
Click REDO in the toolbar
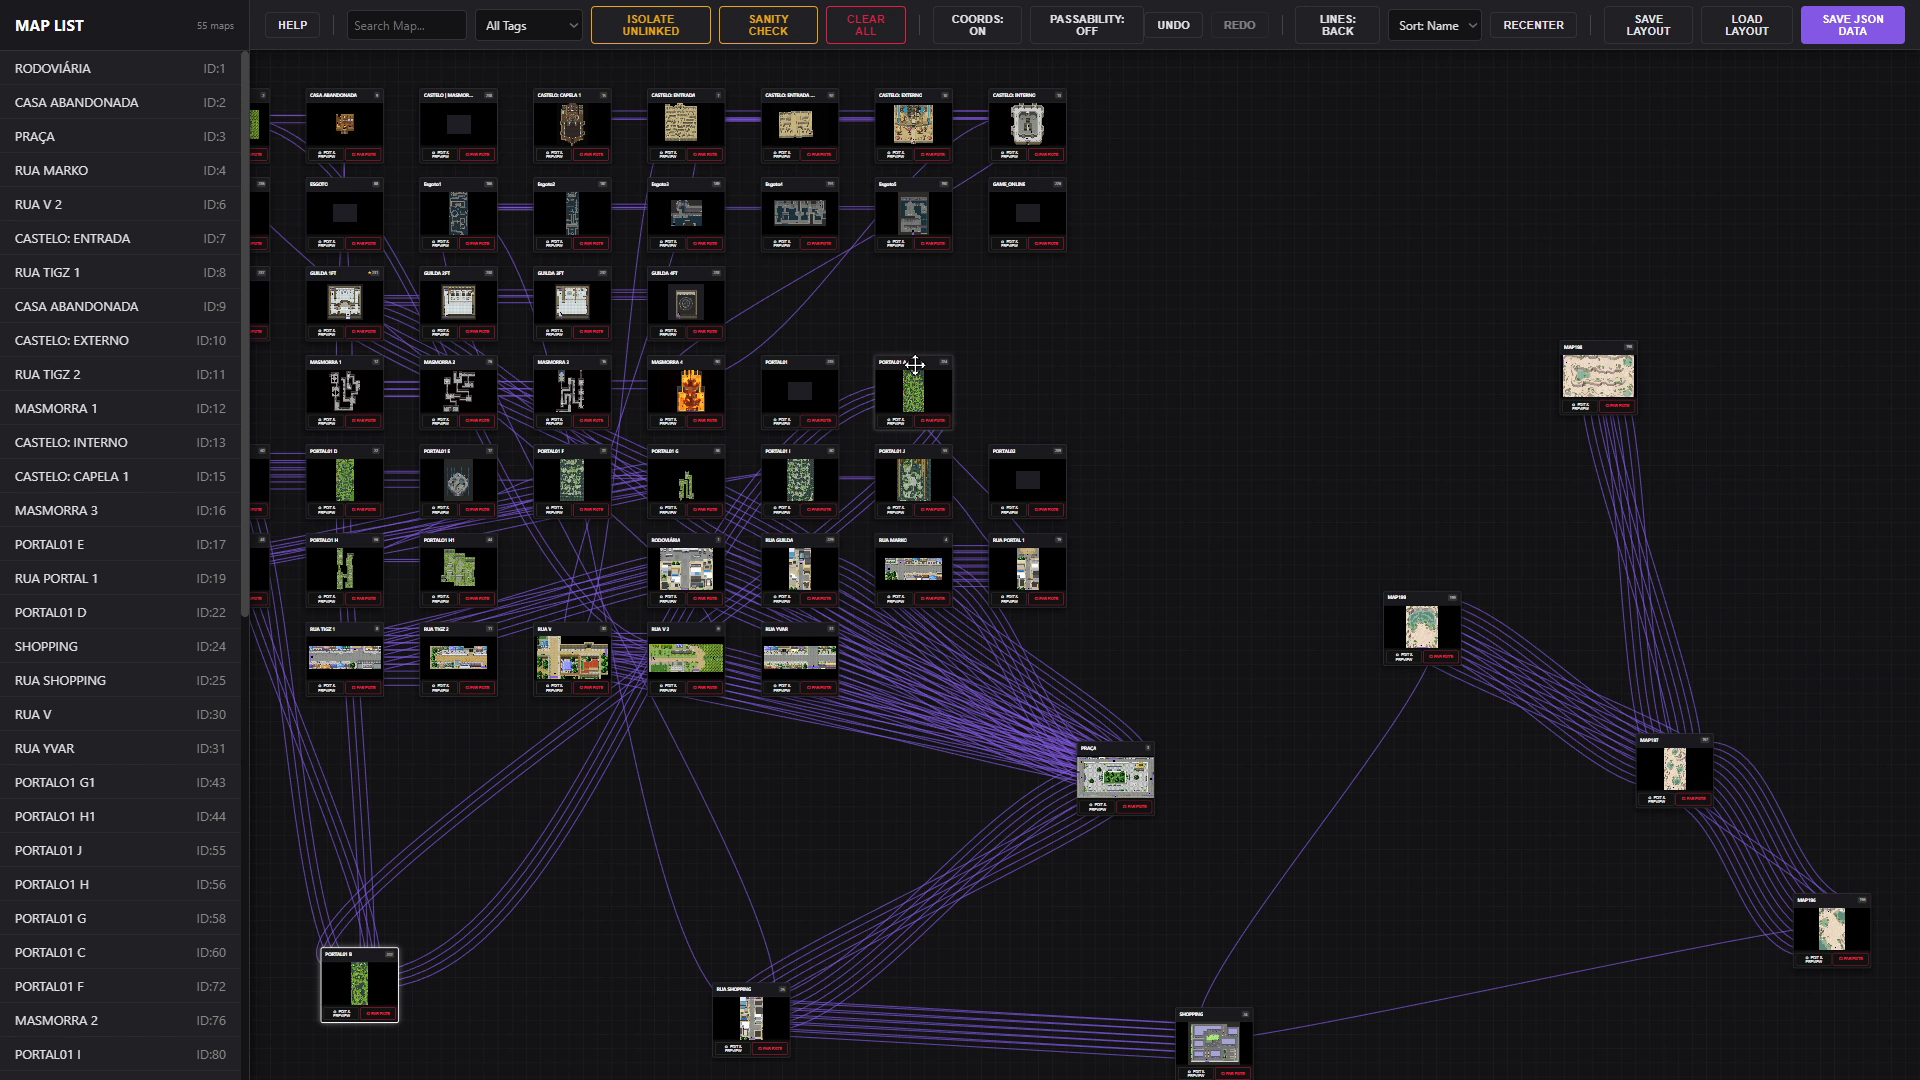click(x=1239, y=25)
